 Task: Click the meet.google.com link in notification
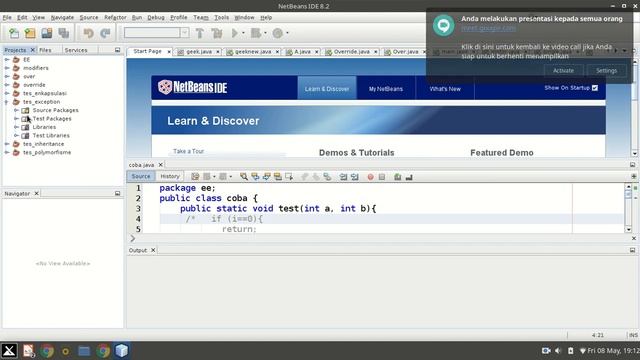pyautogui.click(x=488, y=28)
